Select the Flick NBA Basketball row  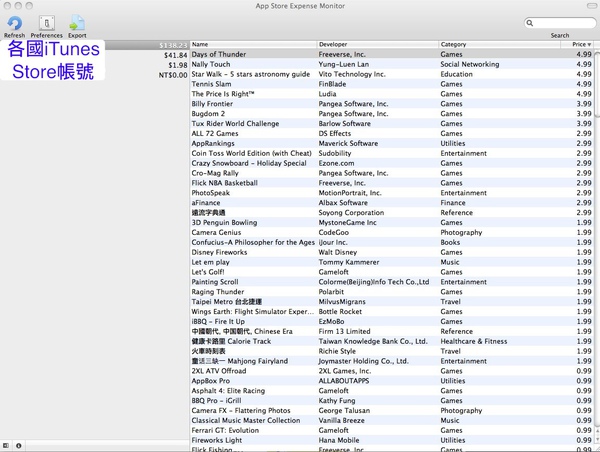pos(391,183)
